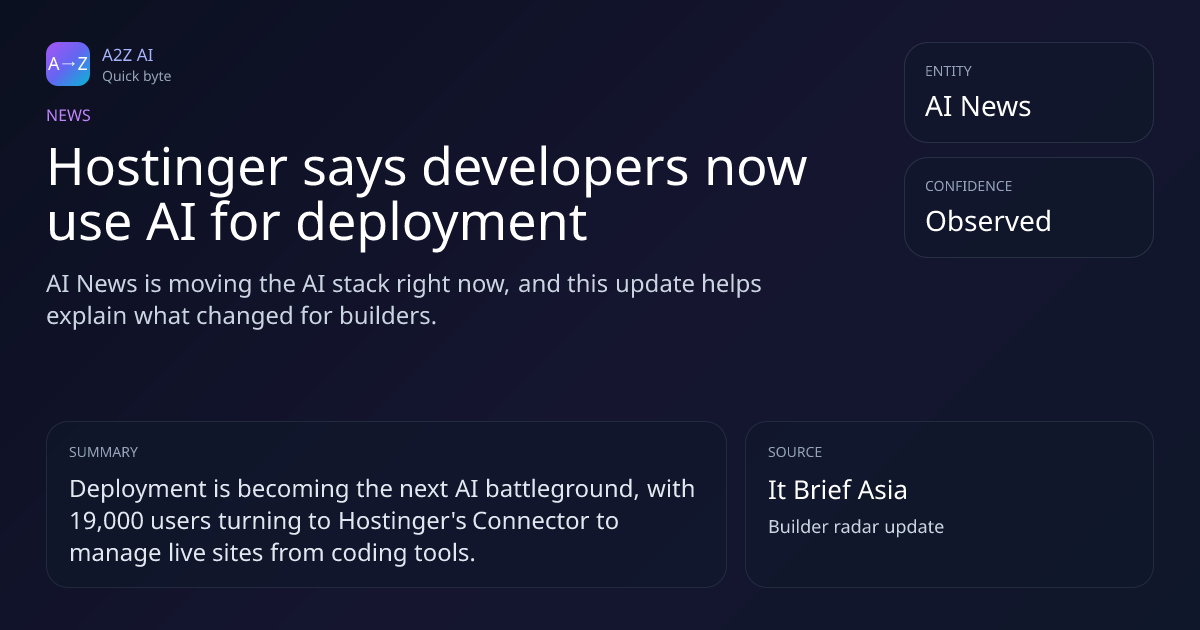The height and width of the screenshot is (630, 1200).
Task: Click the purple NEWS category label
Action: point(68,115)
